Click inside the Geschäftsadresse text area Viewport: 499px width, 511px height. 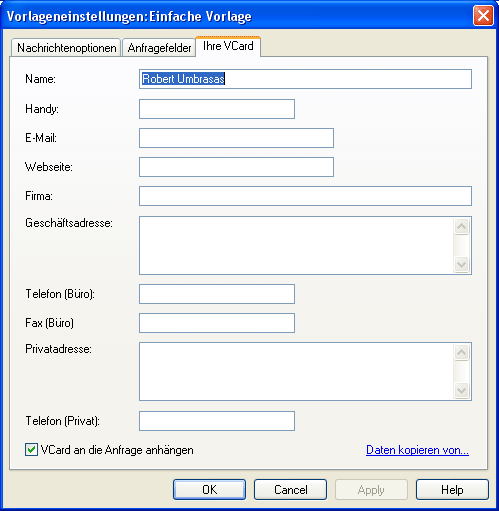[296, 245]
